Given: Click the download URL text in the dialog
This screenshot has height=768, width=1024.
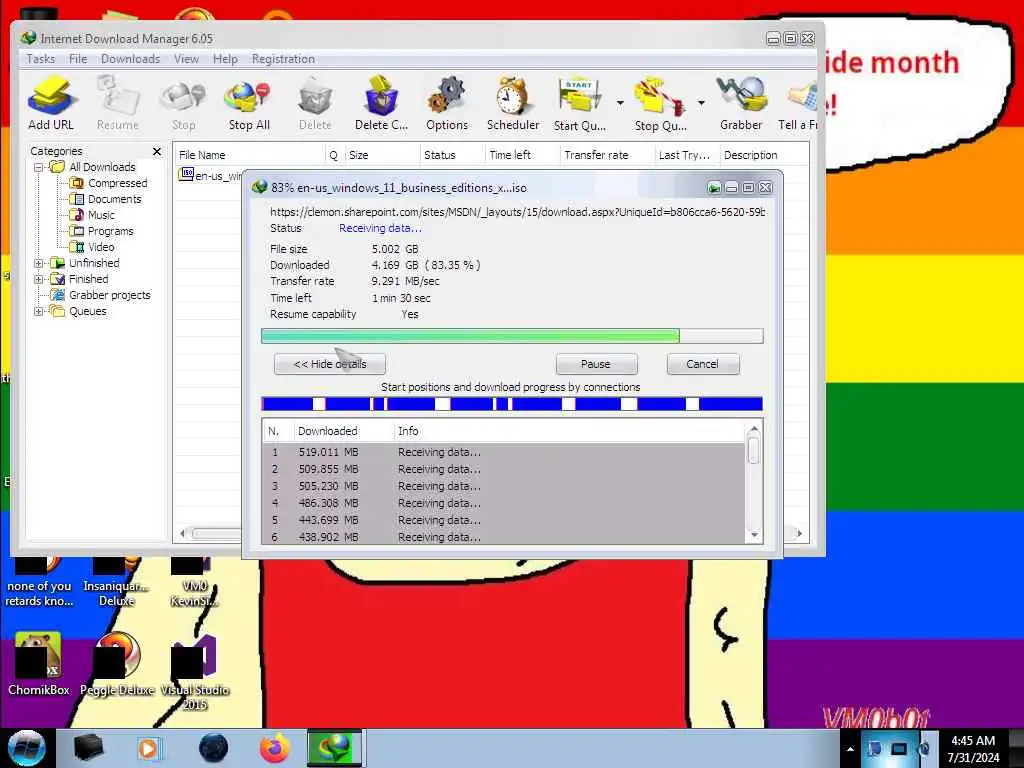Looking at the screenshot, I should pos(517,212).
